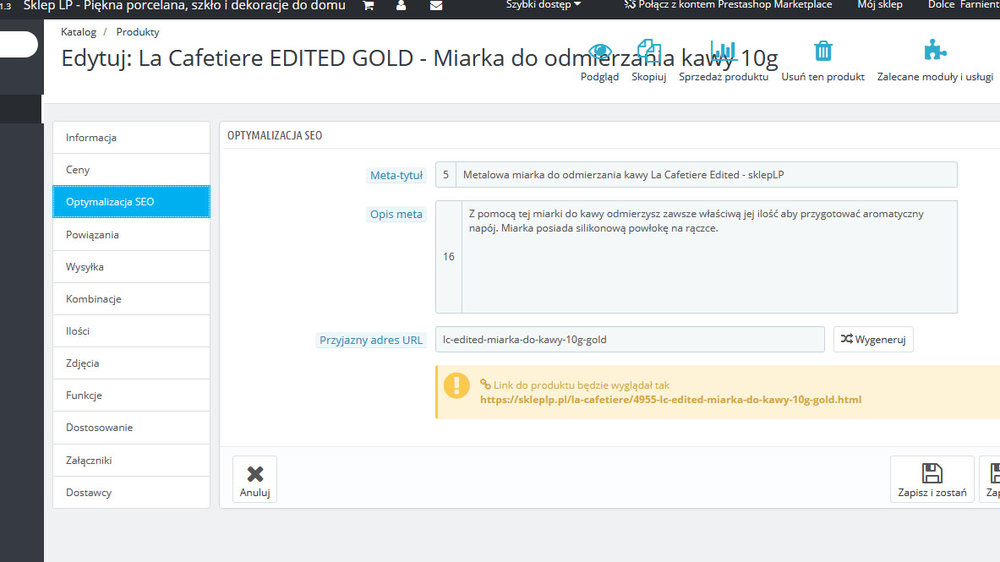The height and width of the screenshot is (562, 1000).
Task: Focus the Przyjazny adres URL field
Action: click(629, 339)
